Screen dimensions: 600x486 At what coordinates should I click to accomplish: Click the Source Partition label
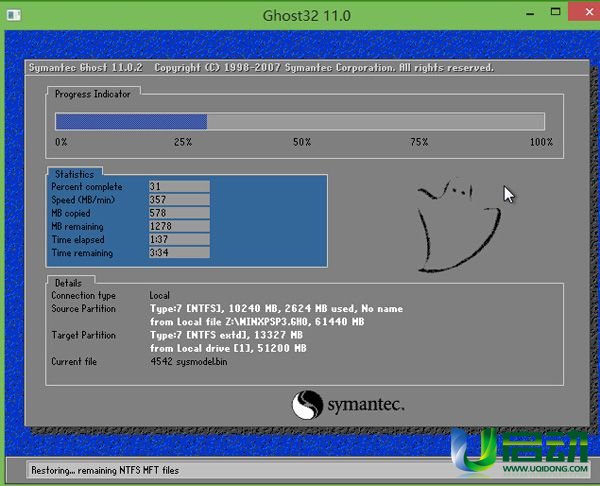(x=83, y=308)
